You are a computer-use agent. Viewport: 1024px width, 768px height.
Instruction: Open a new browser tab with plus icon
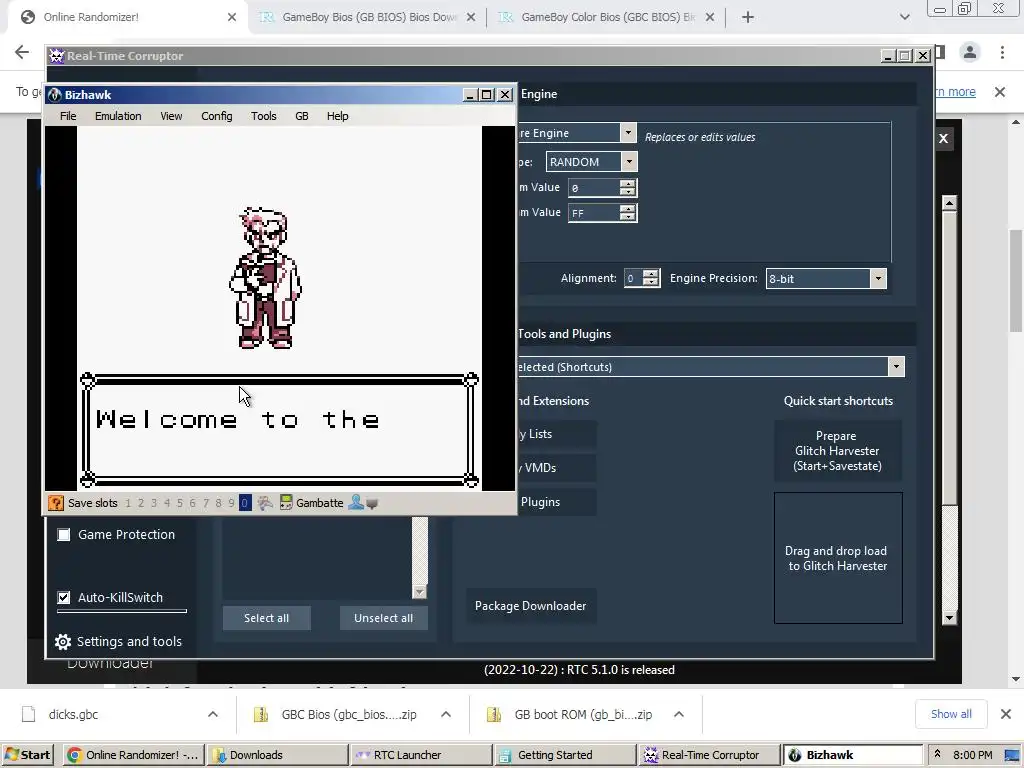(x=748, y=17)
